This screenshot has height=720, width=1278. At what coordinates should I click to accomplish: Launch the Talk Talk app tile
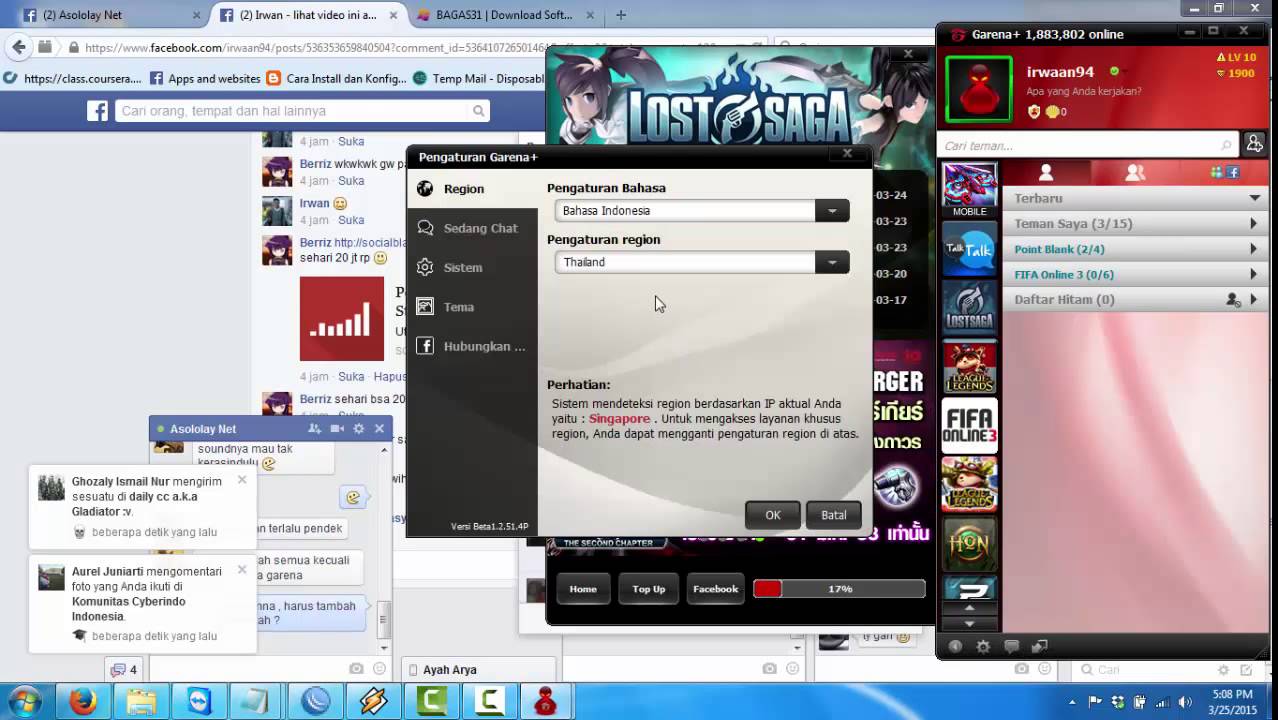click(969, 250)
